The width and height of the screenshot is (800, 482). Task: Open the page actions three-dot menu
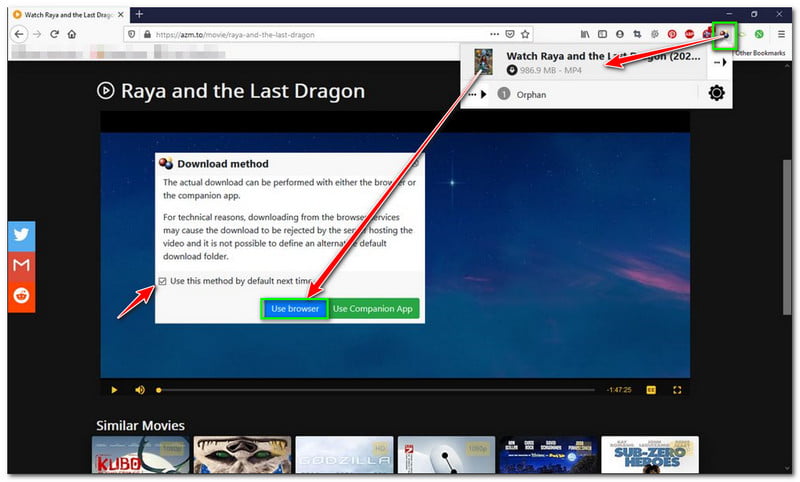click(x=494, y=34)
